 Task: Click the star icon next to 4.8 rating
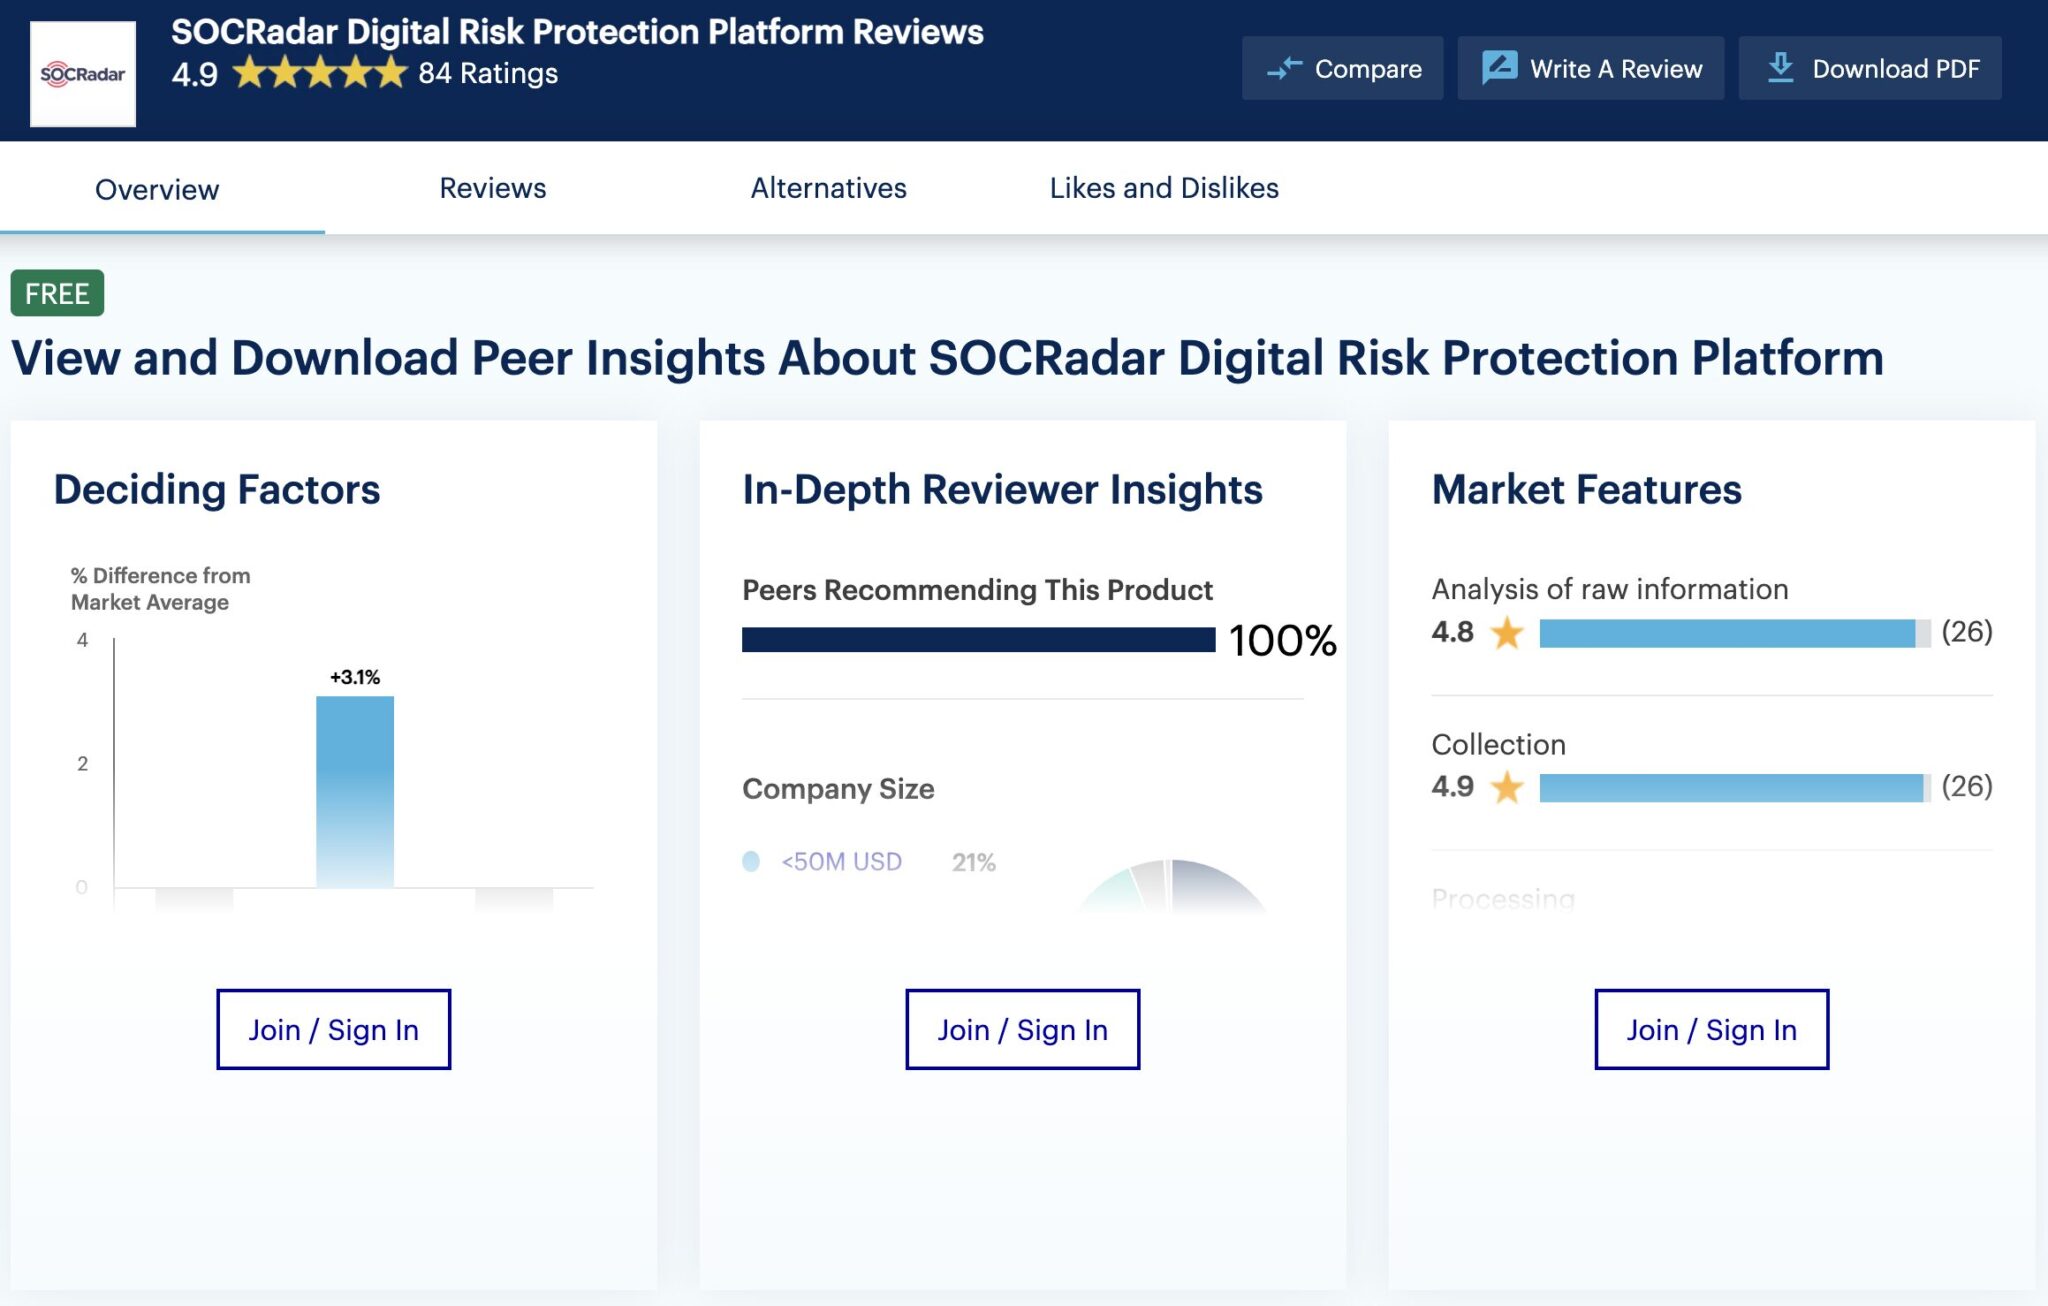1507,633
